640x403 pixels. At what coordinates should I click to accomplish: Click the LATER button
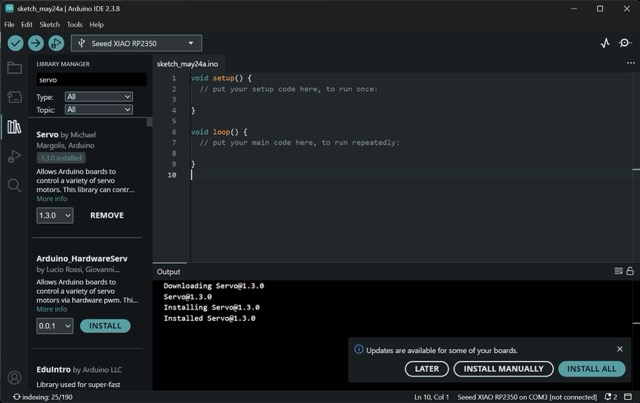click(427, 369)
